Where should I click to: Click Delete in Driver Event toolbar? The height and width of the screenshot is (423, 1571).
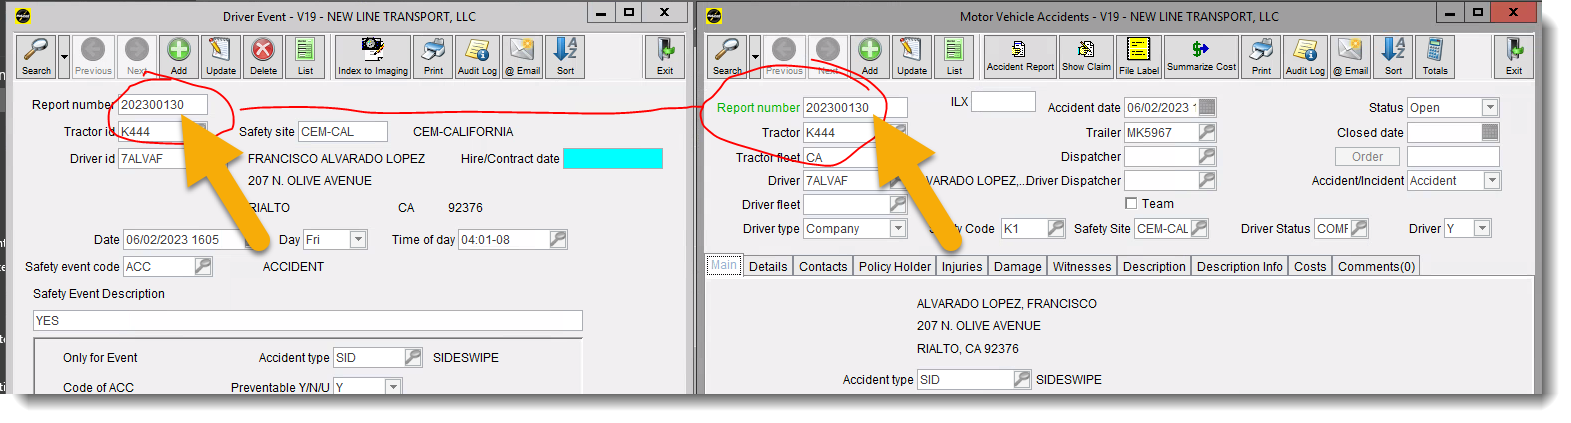click(x=263, y=57)
